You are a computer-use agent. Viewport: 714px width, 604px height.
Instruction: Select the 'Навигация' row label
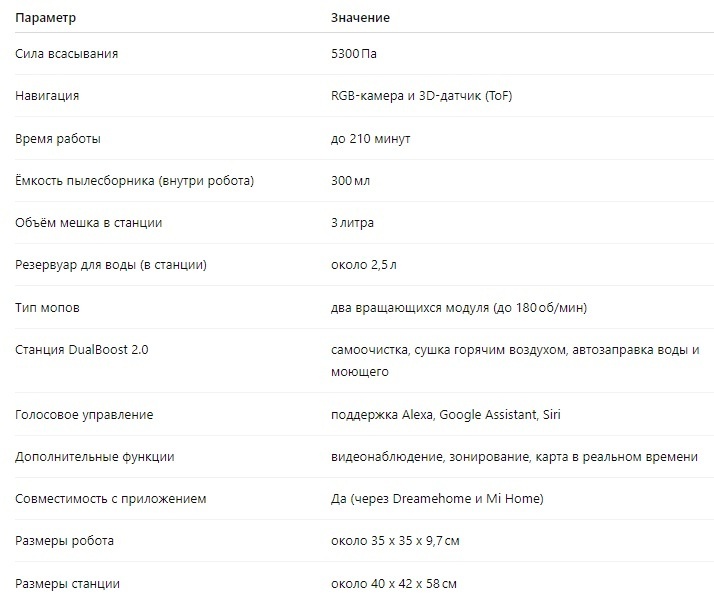[x=47, y=96]
